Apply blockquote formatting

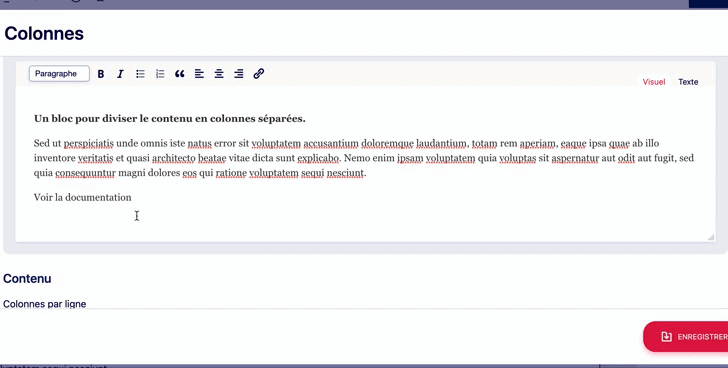pos(180,74)
